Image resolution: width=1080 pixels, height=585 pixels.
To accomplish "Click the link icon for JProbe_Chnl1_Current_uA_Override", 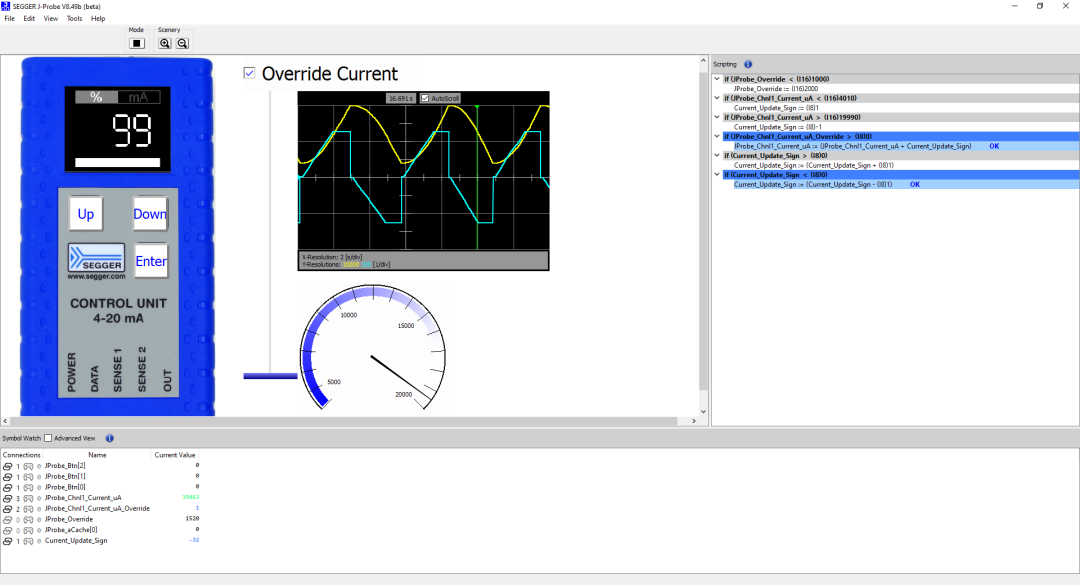I will pyautogui.click(x=8, y=509).
